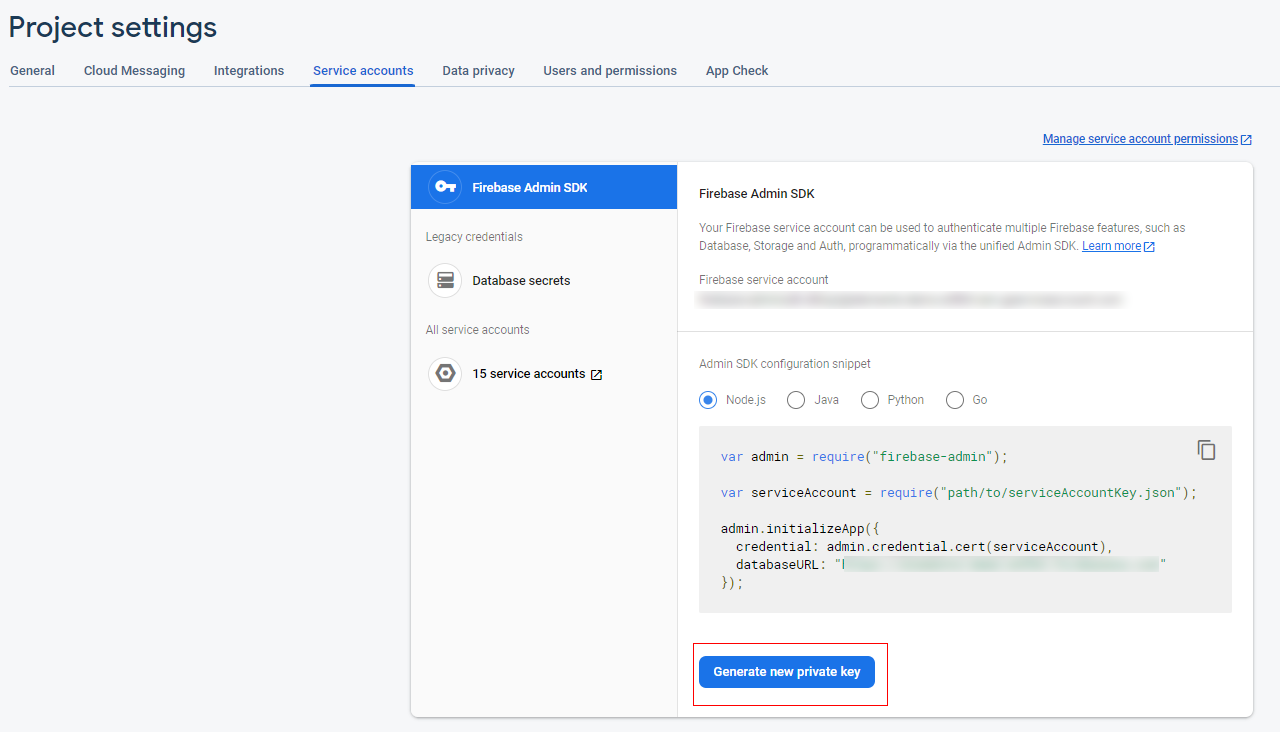Viewport: 1280px width, 732px height.
Task: Switch to the Data privacy tab
Action: coord(478,71)
